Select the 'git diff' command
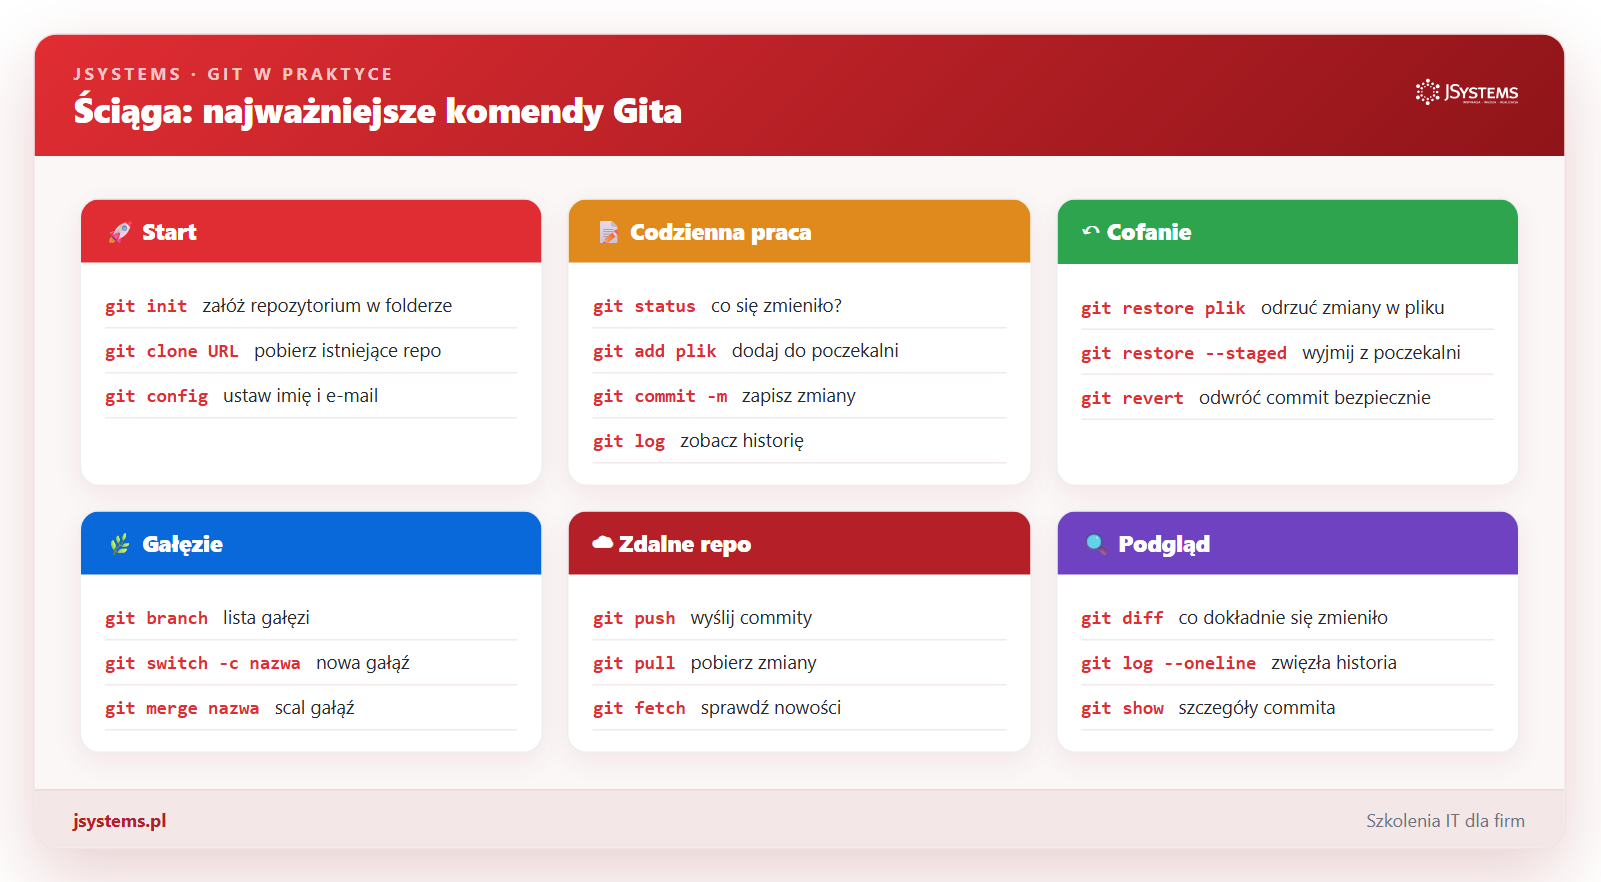Screen dimensions: 1601x882 pyautogui.click(x=1122, y=618)
